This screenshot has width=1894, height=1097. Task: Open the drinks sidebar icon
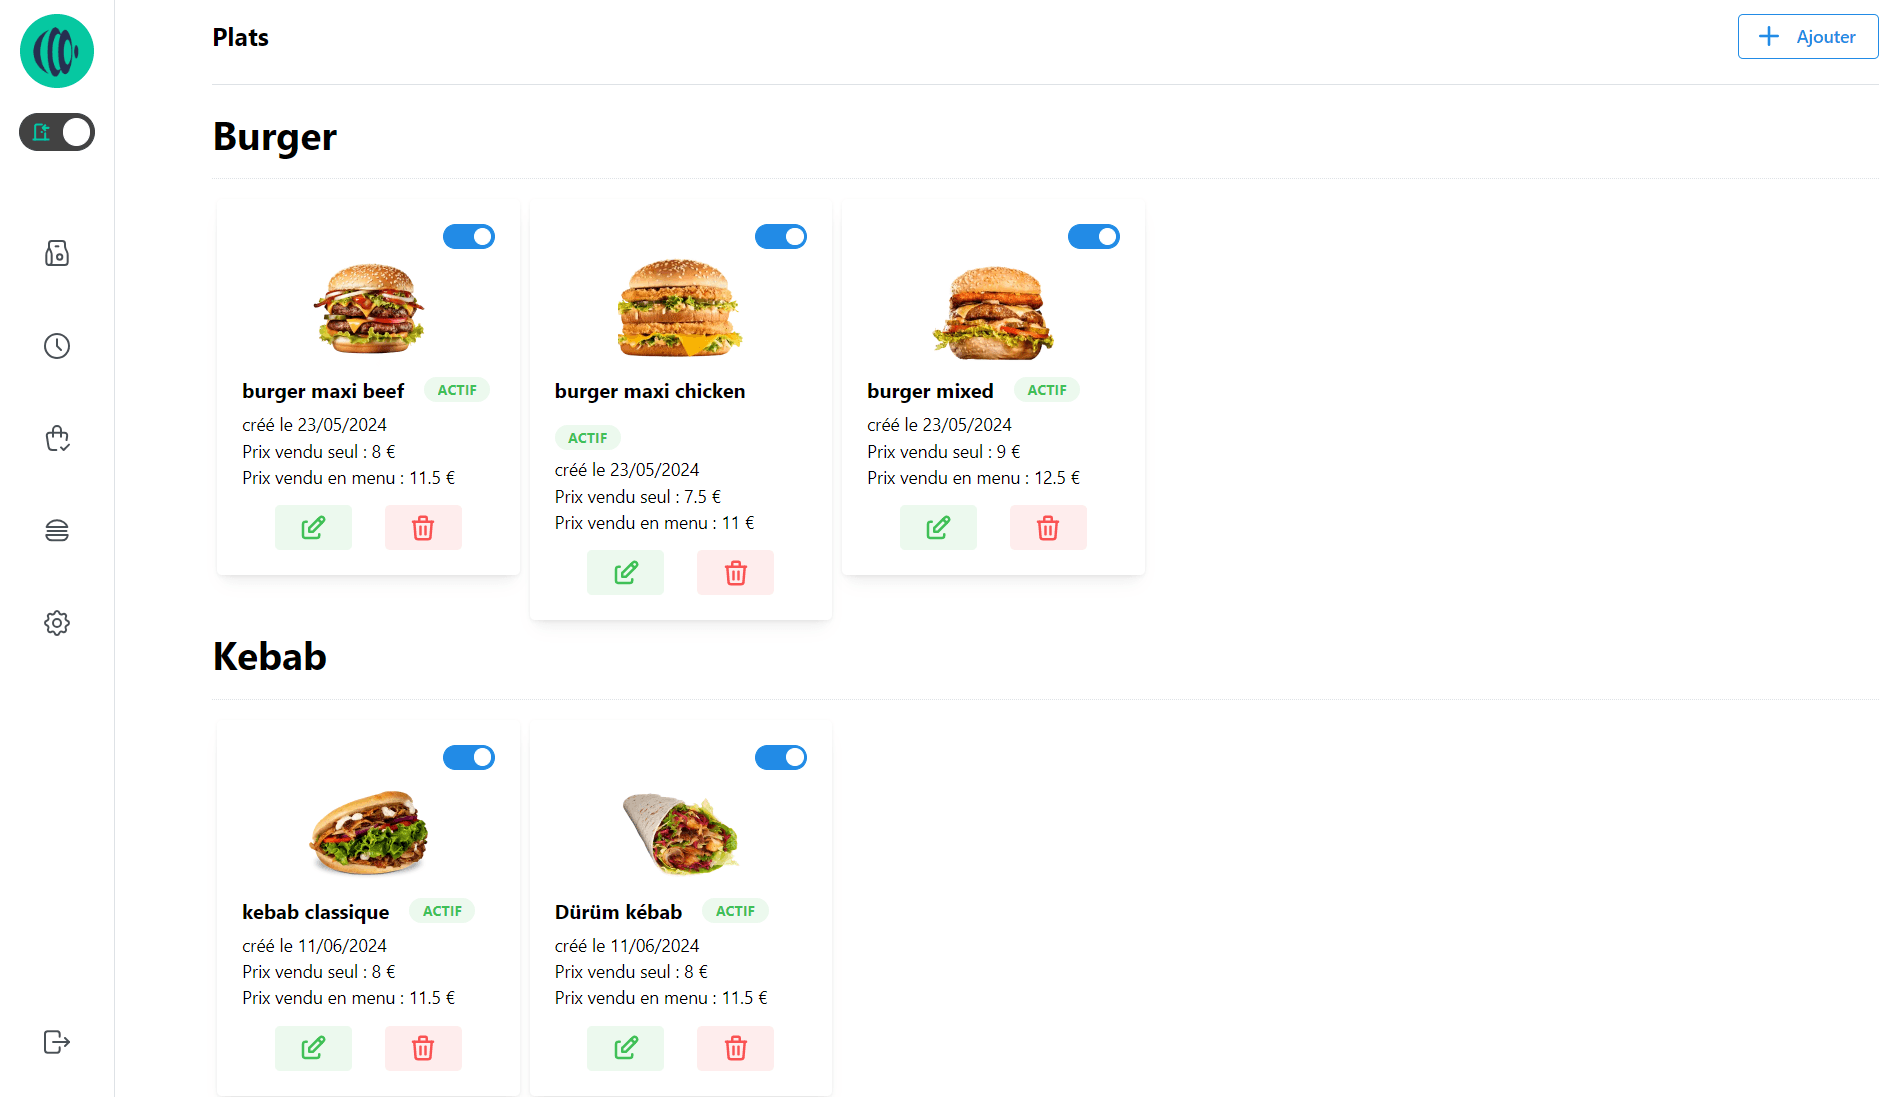(57, 253)
